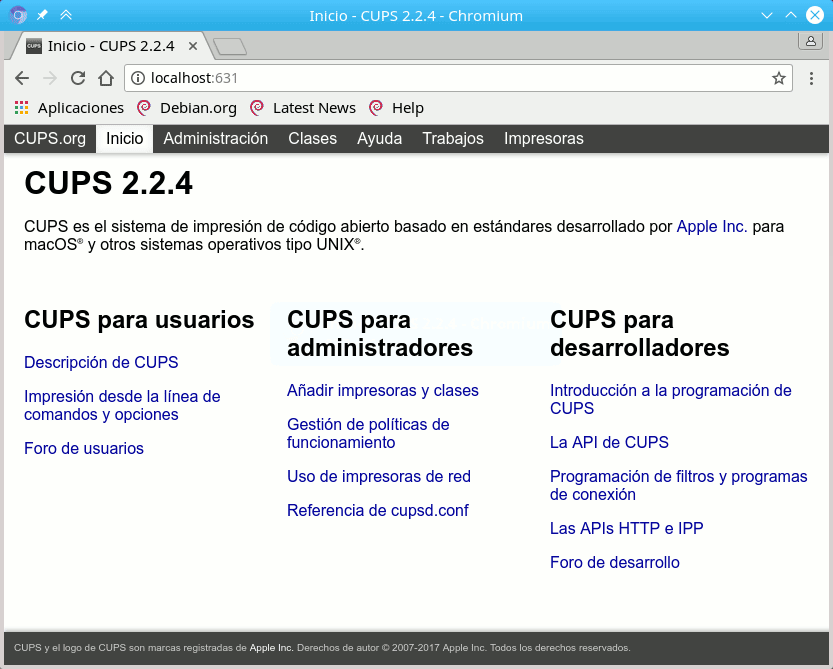The image size is (833, 669).
Task: Switch to the Administración tab
Action: click(216, 139)
